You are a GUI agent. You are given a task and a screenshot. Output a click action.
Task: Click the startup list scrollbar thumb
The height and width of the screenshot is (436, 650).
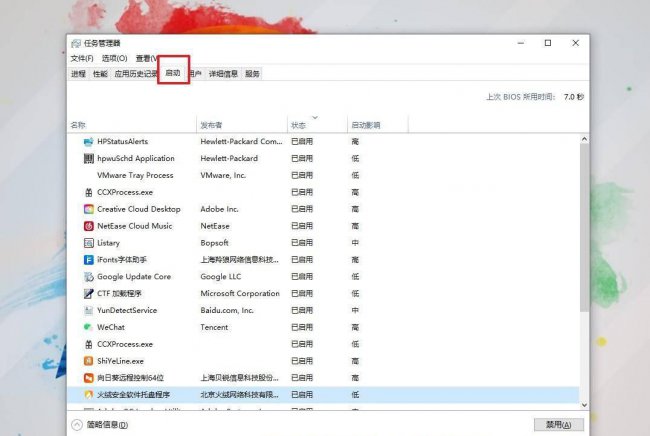pyautogui.click(x=584, y=228)
